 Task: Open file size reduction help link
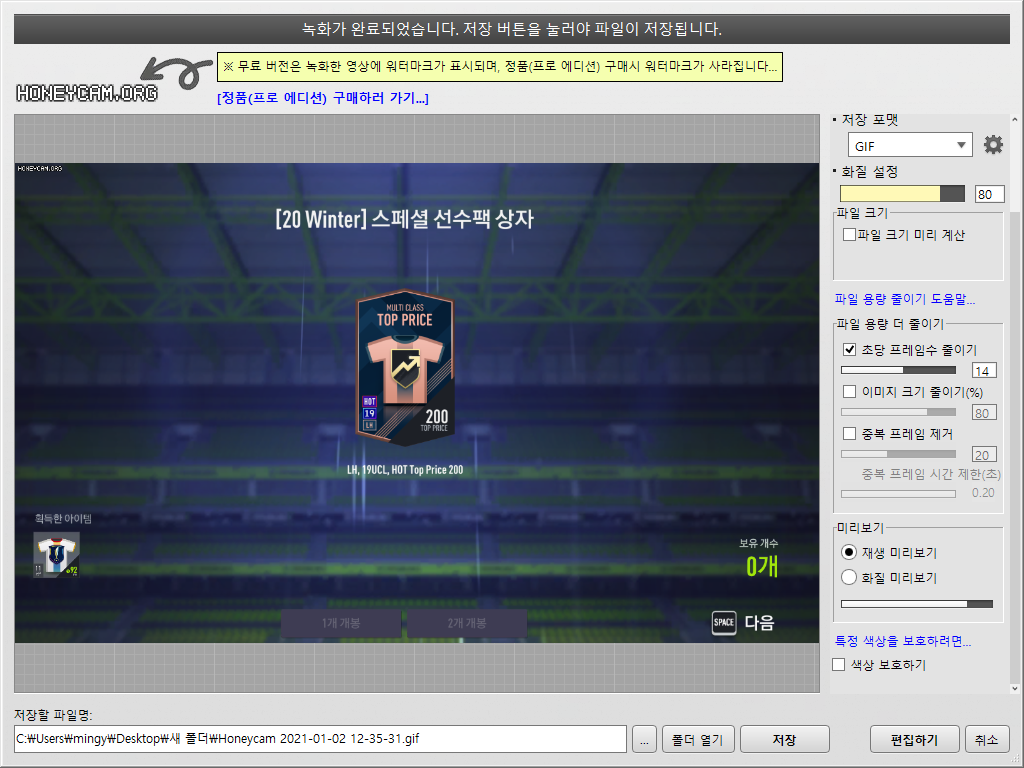tap(904, 299)
